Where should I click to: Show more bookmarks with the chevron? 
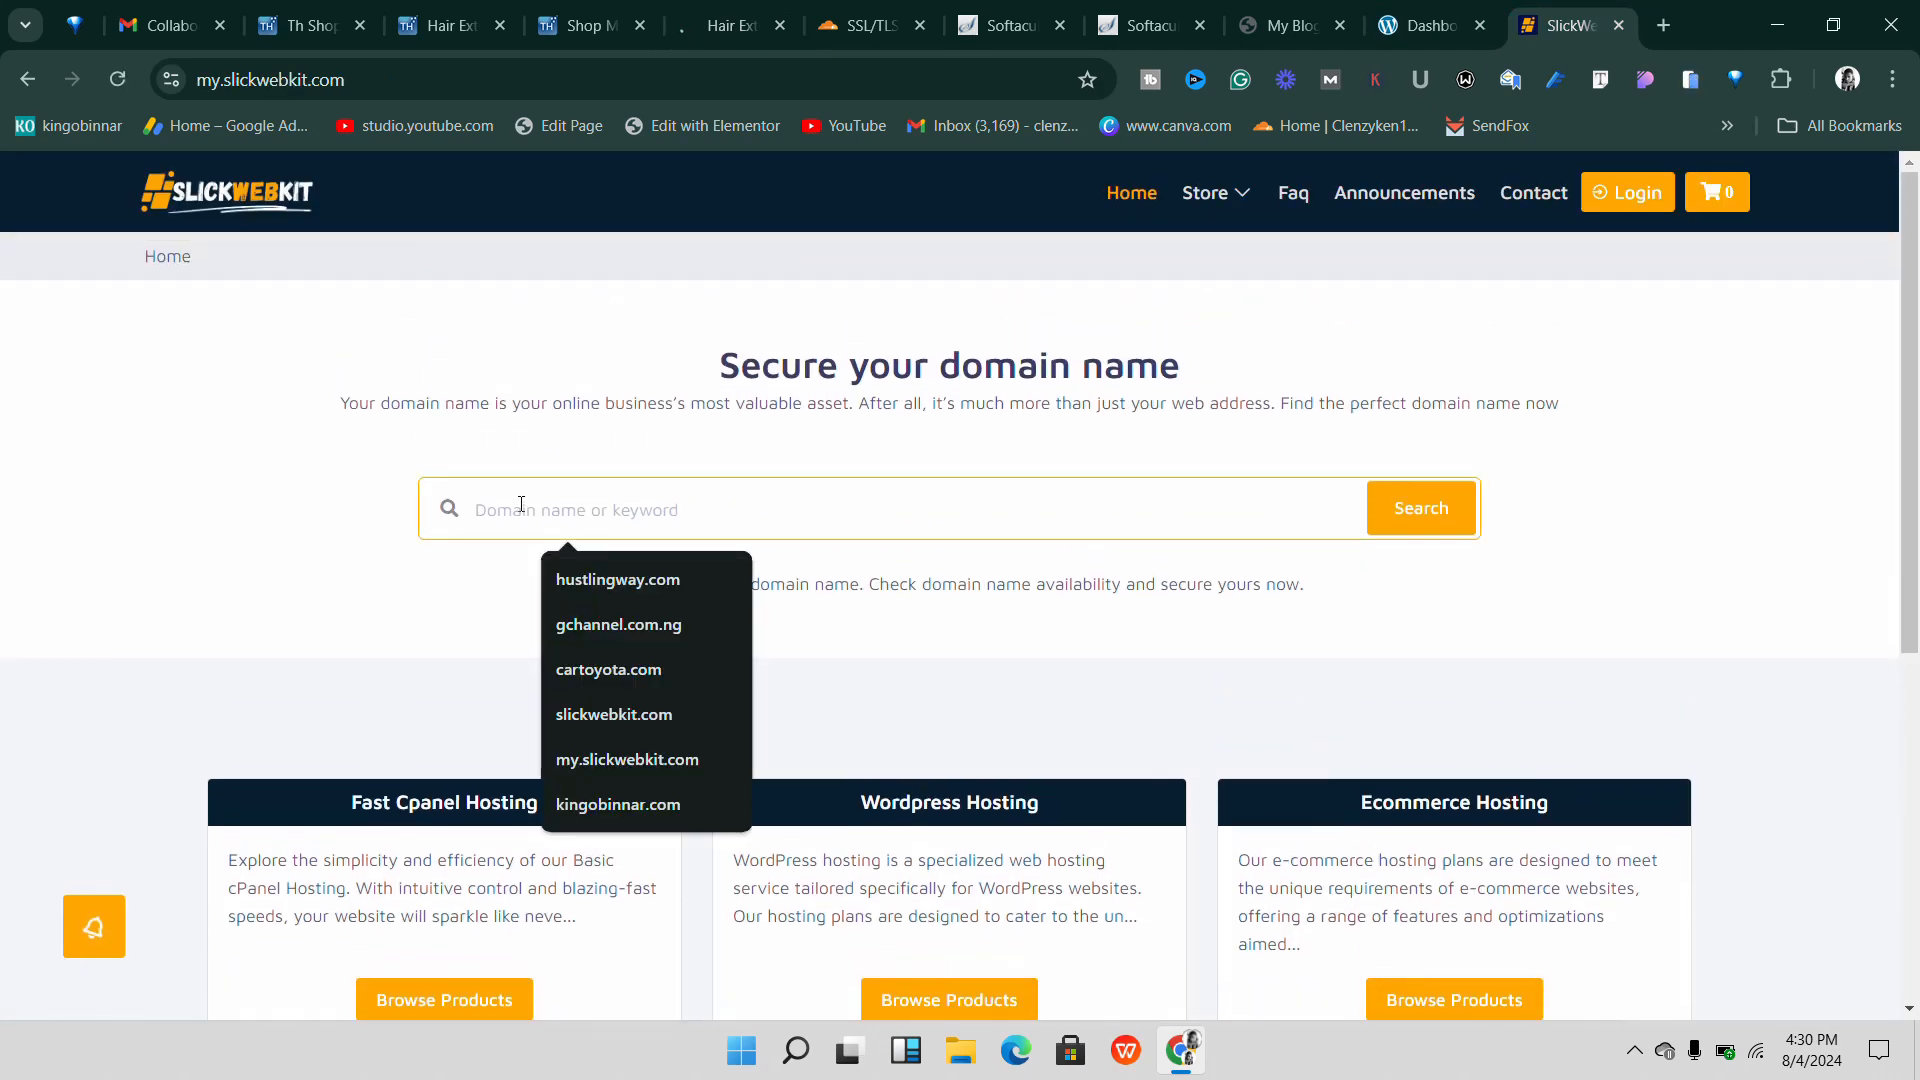pos(1727,126)
